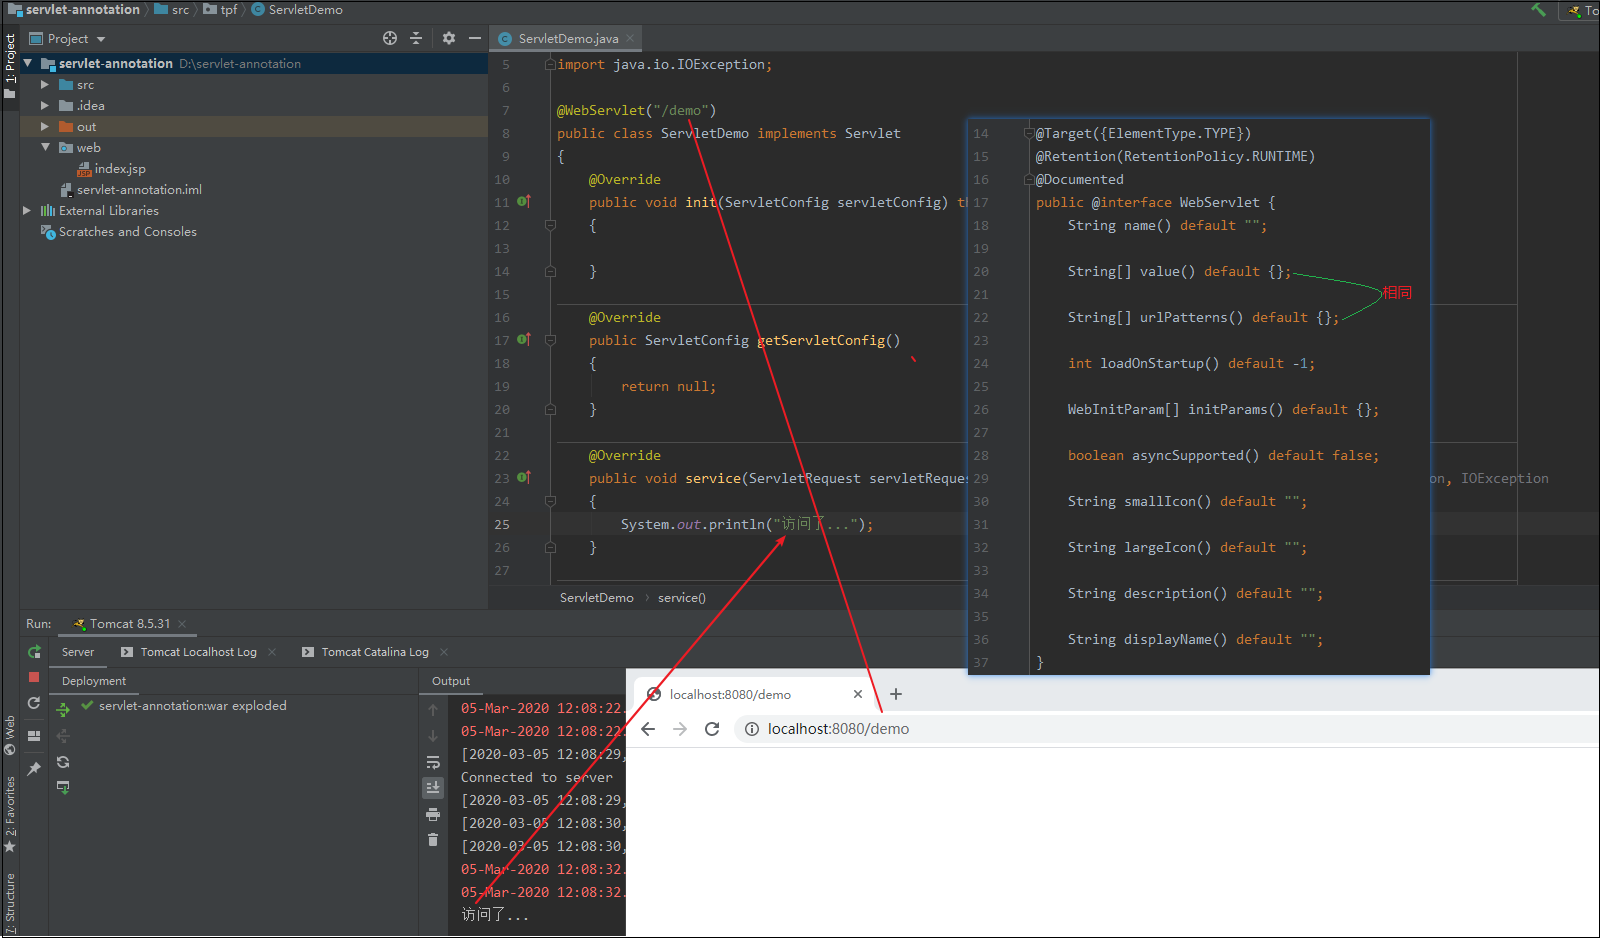The image size is (1610, 952).
Task: Open the Project panel settings gear
Action: click(x=449, y=38)
